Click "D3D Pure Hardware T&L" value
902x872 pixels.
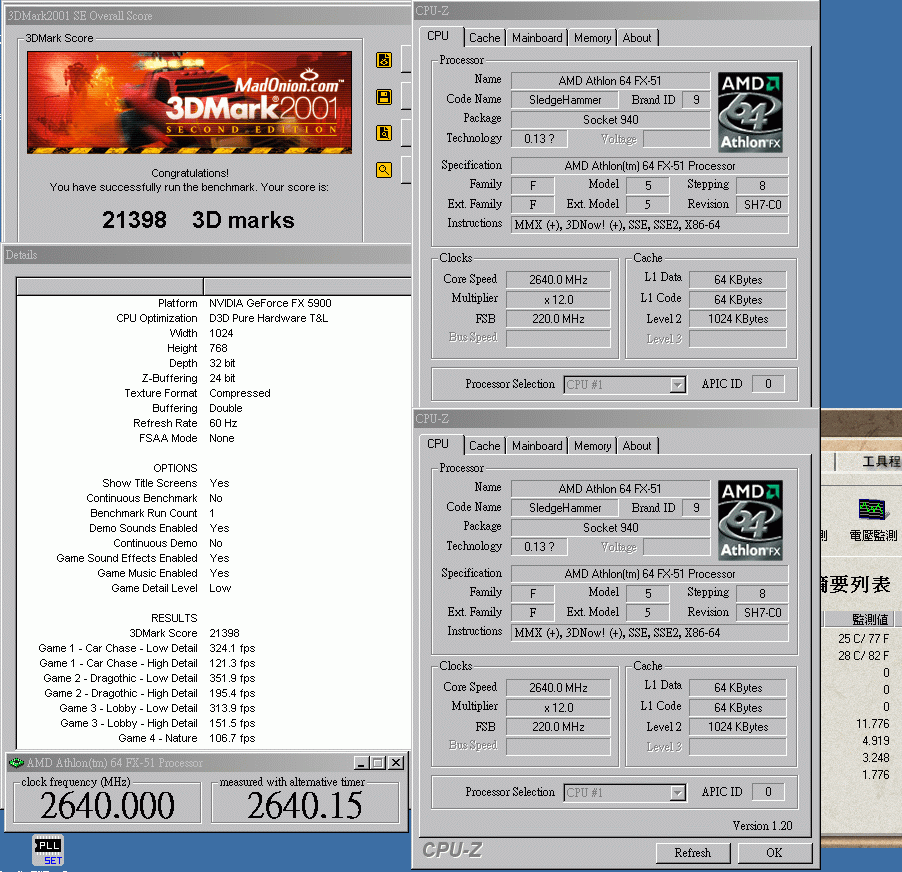click(x=268, y=318)
